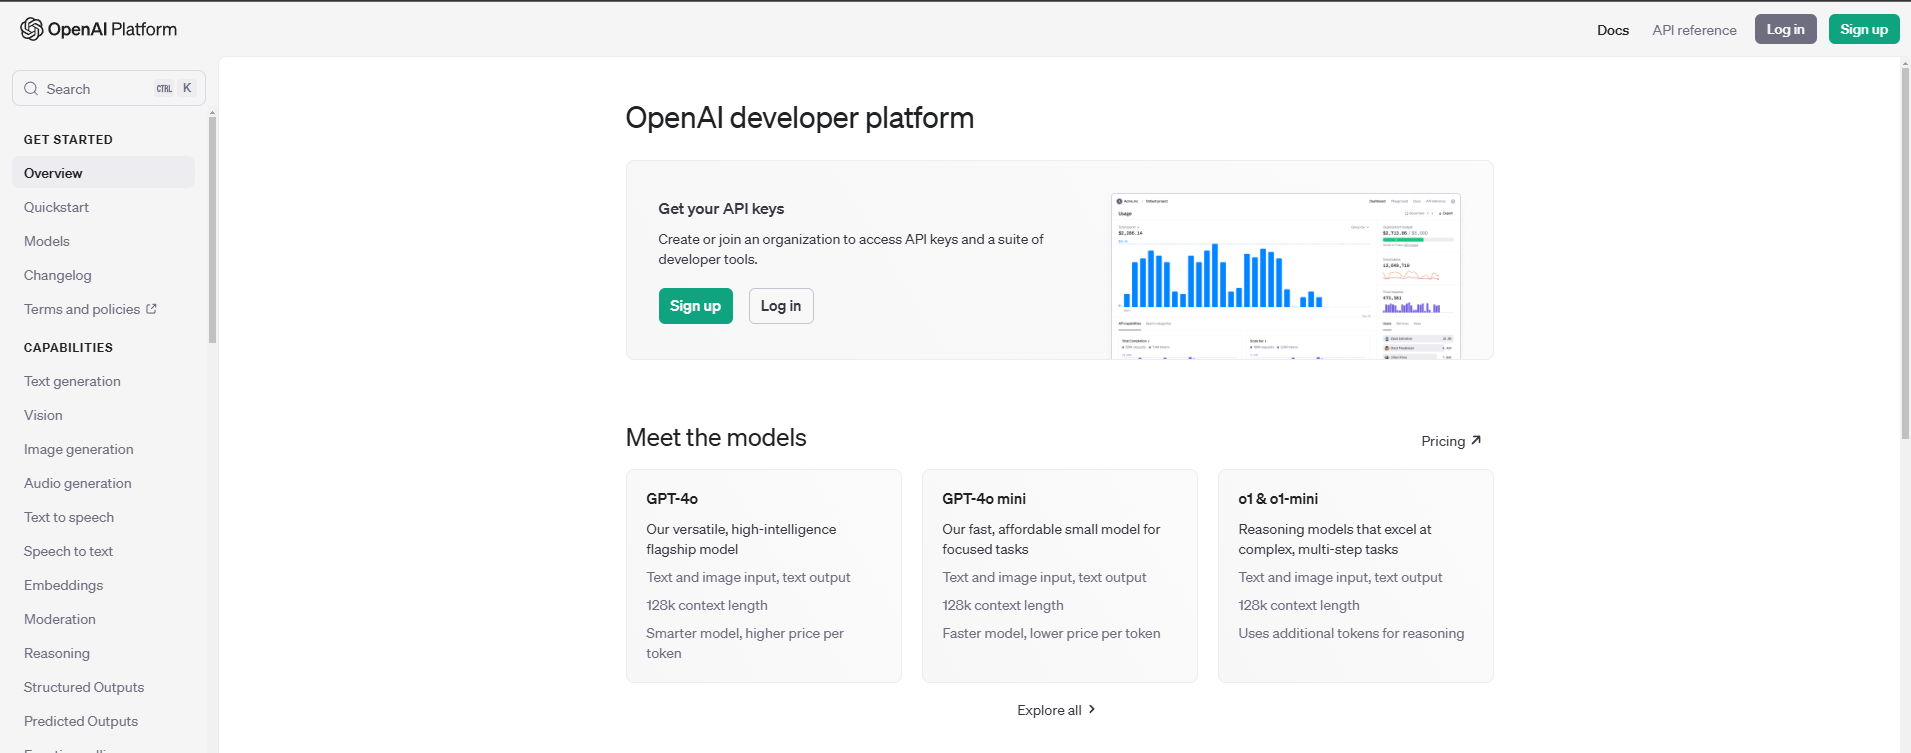Click the external link icon beside Terms and policies

coord(151,309)
